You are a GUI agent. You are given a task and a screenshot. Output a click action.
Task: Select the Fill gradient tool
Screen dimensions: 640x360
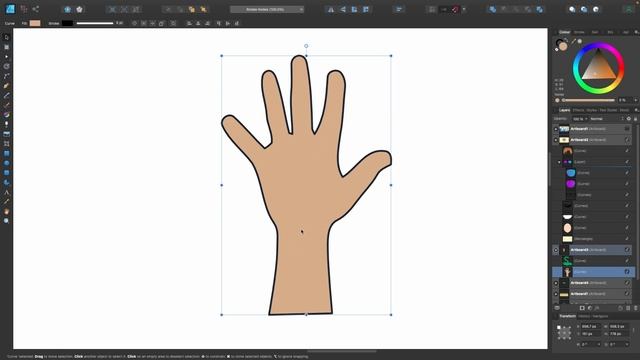(x=6, y=115)
